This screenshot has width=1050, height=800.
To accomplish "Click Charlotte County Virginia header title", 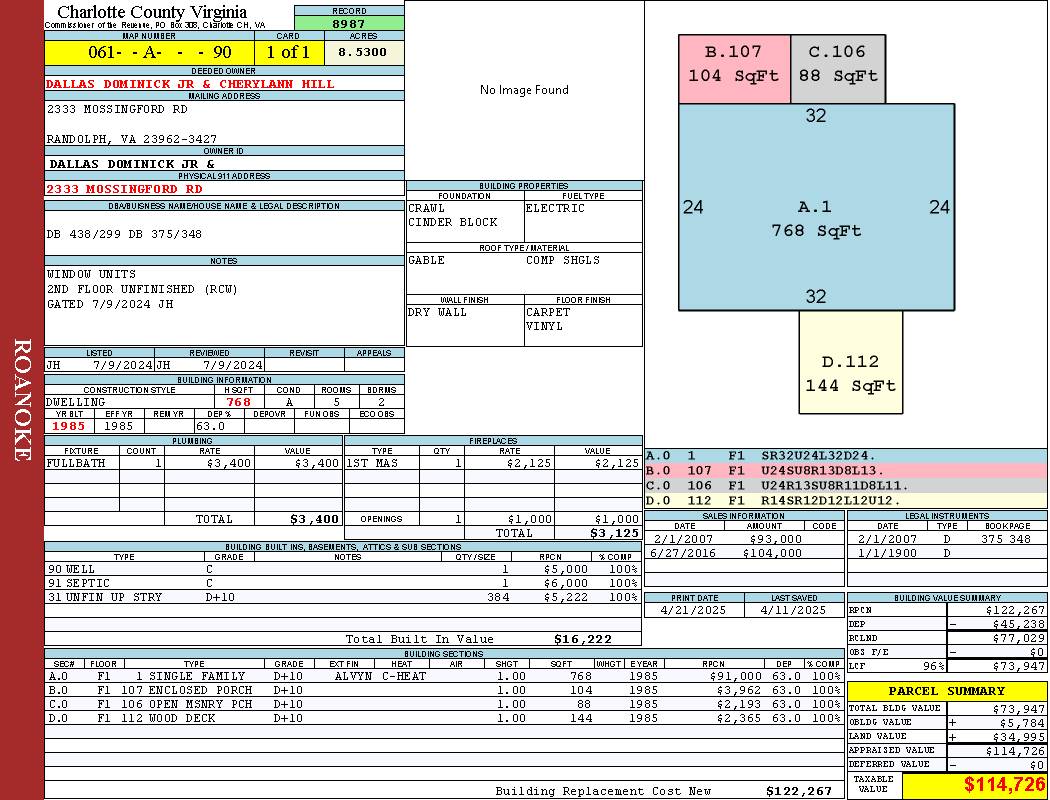I will coord(152,12).
